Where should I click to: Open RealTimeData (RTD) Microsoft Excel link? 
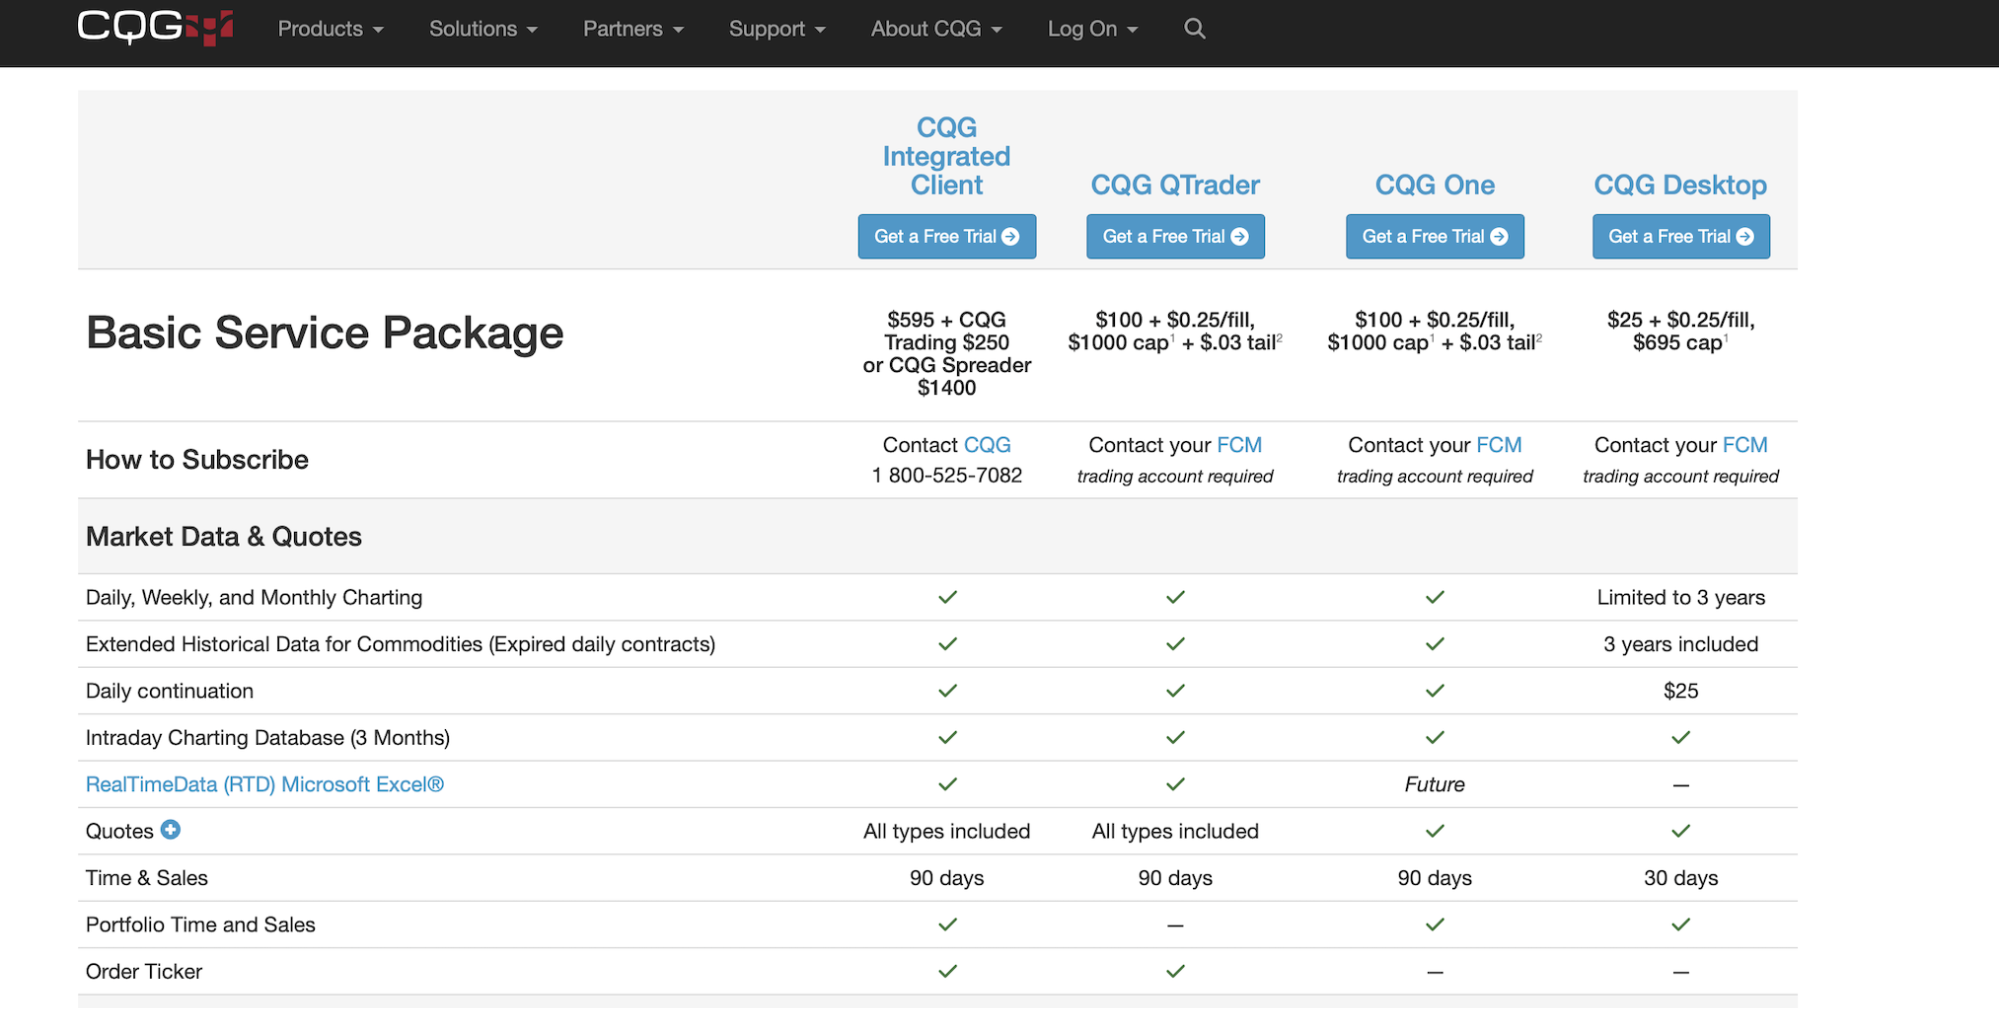(x=265, y=784)
